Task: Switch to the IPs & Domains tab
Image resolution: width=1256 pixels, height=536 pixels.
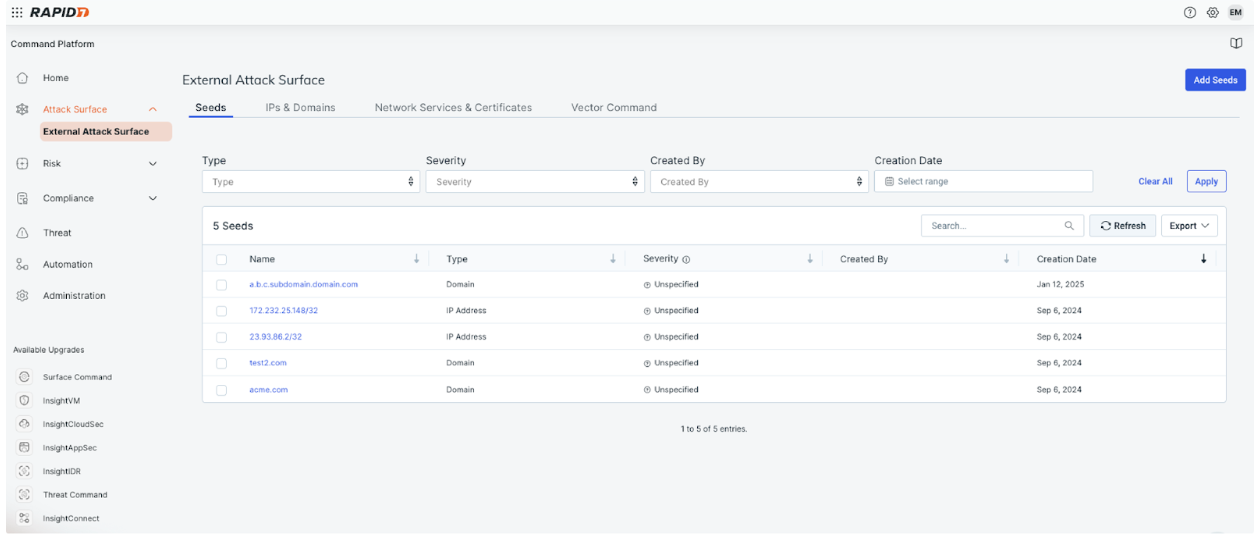Action: point(300,108)
